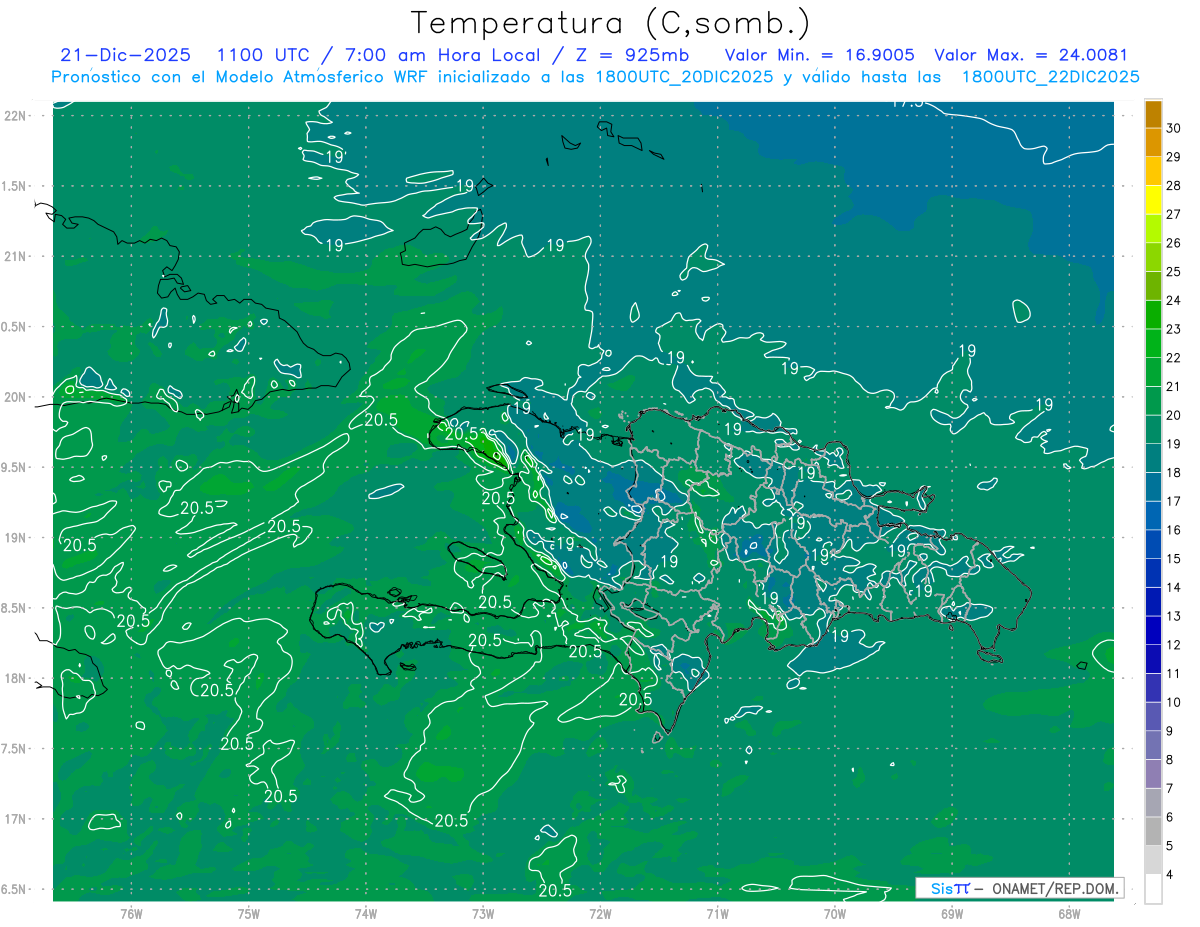The width and height of the screenshot is (1200, 927).
Task: Click the '19N' latitude axis label
Action: (15, 538)
